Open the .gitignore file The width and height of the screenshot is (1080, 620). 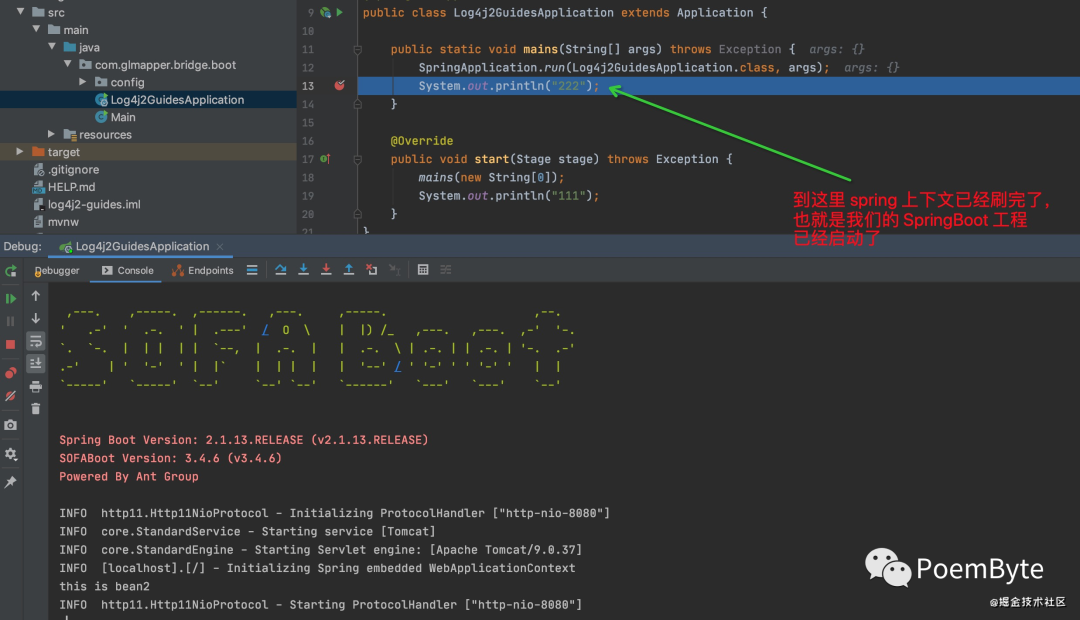(66, 169)
